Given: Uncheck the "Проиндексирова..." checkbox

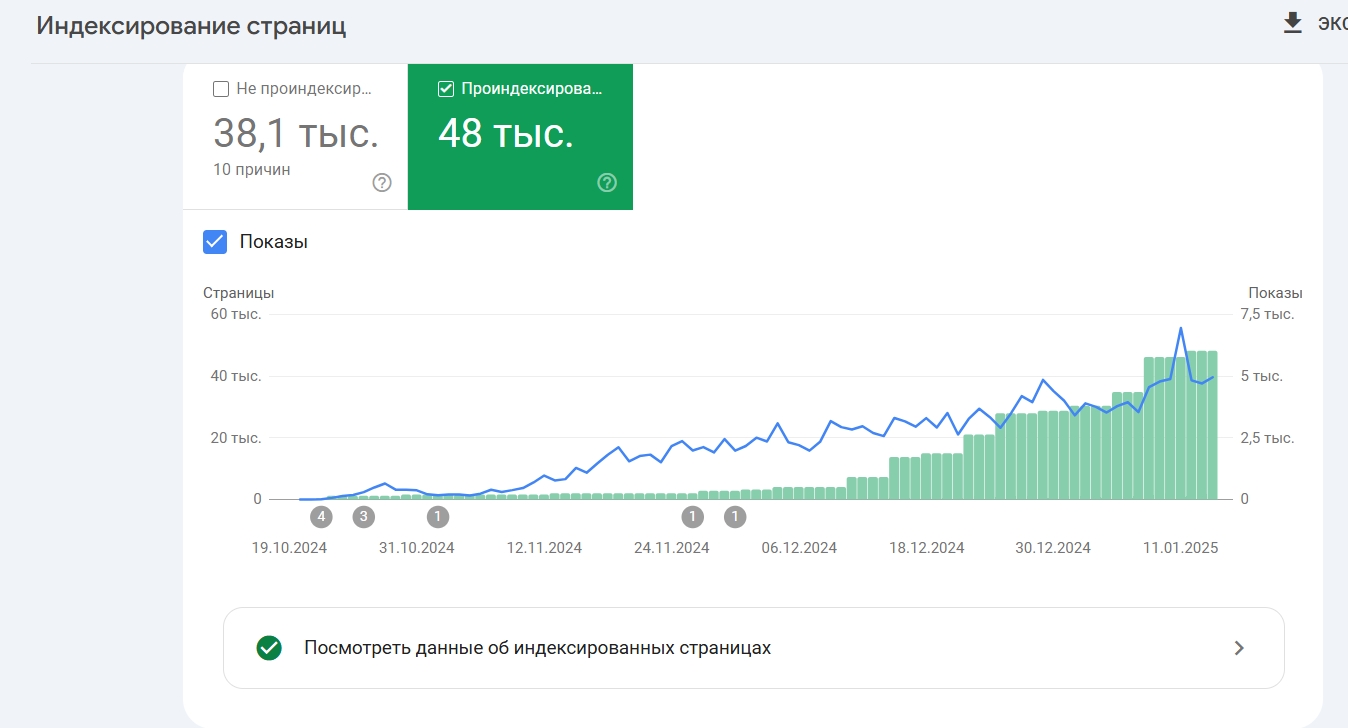Looking at the screenshot, I should tap(446, 89).
